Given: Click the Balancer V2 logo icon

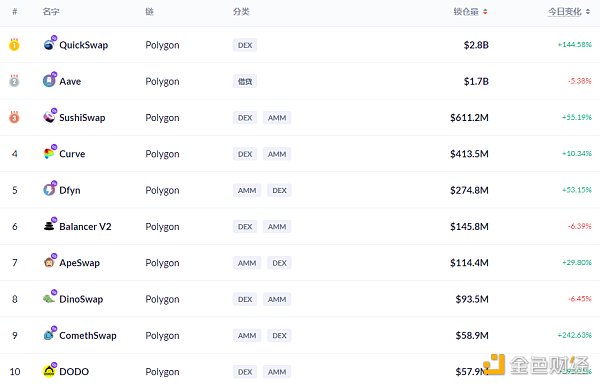Looking at the screenshot, I should click(x=49, y=226).
